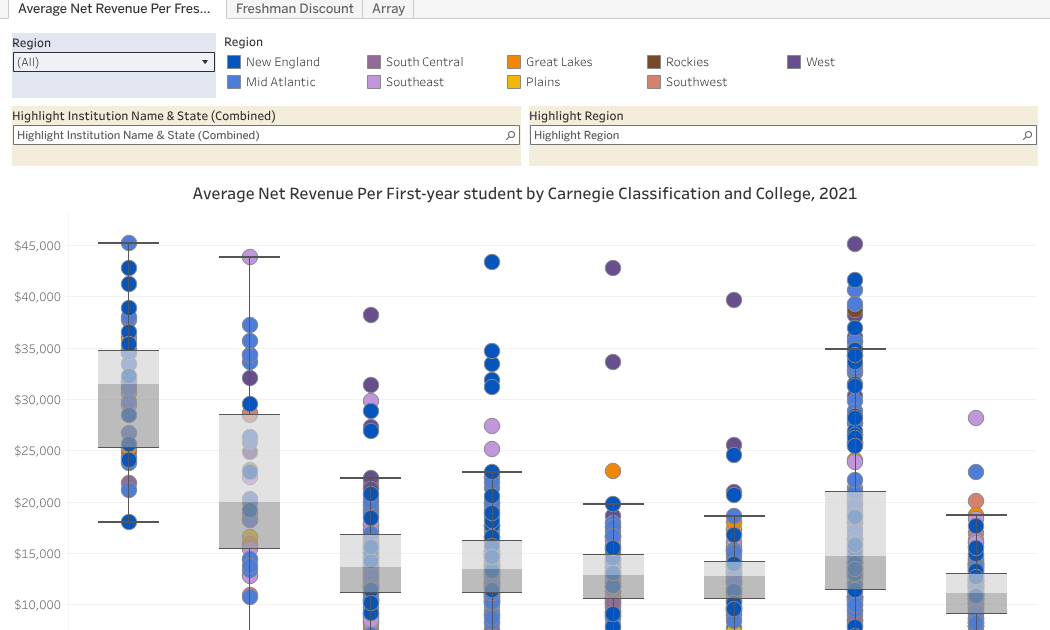Click the South Central legend swatch
Screen dimensions: 1050x630
point(375,62)
